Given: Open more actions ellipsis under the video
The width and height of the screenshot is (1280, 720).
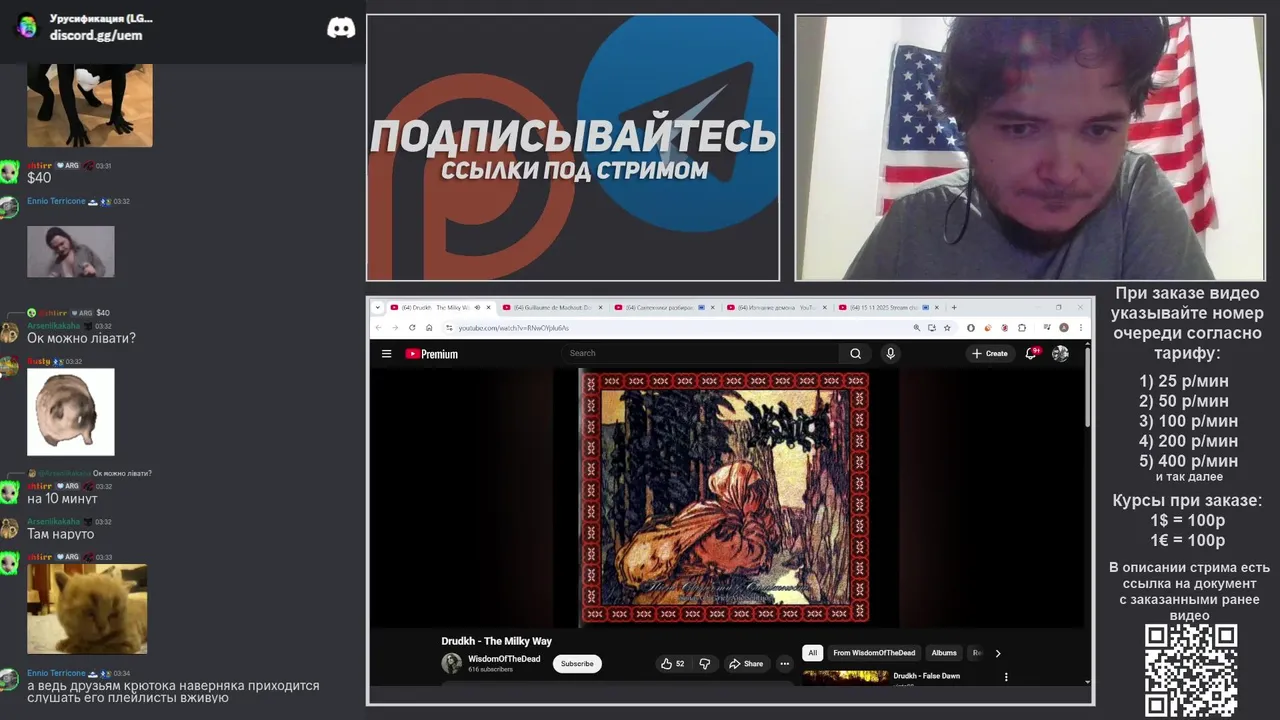Looking at the screenshot, I should [x=785, y=663].
